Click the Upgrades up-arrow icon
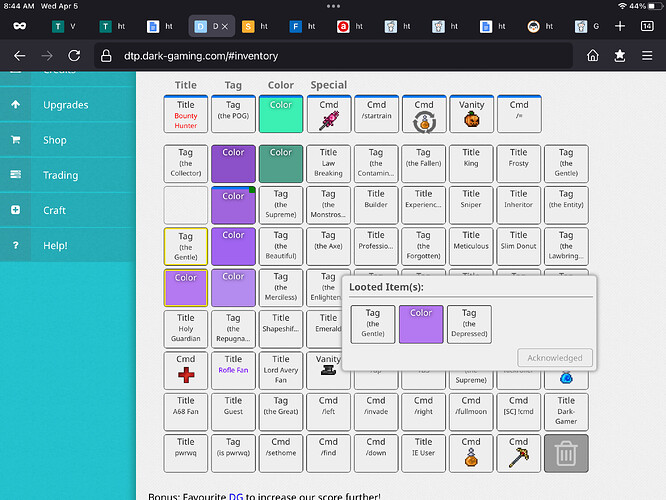Screen dimensions: 666x500 point(15,105)
